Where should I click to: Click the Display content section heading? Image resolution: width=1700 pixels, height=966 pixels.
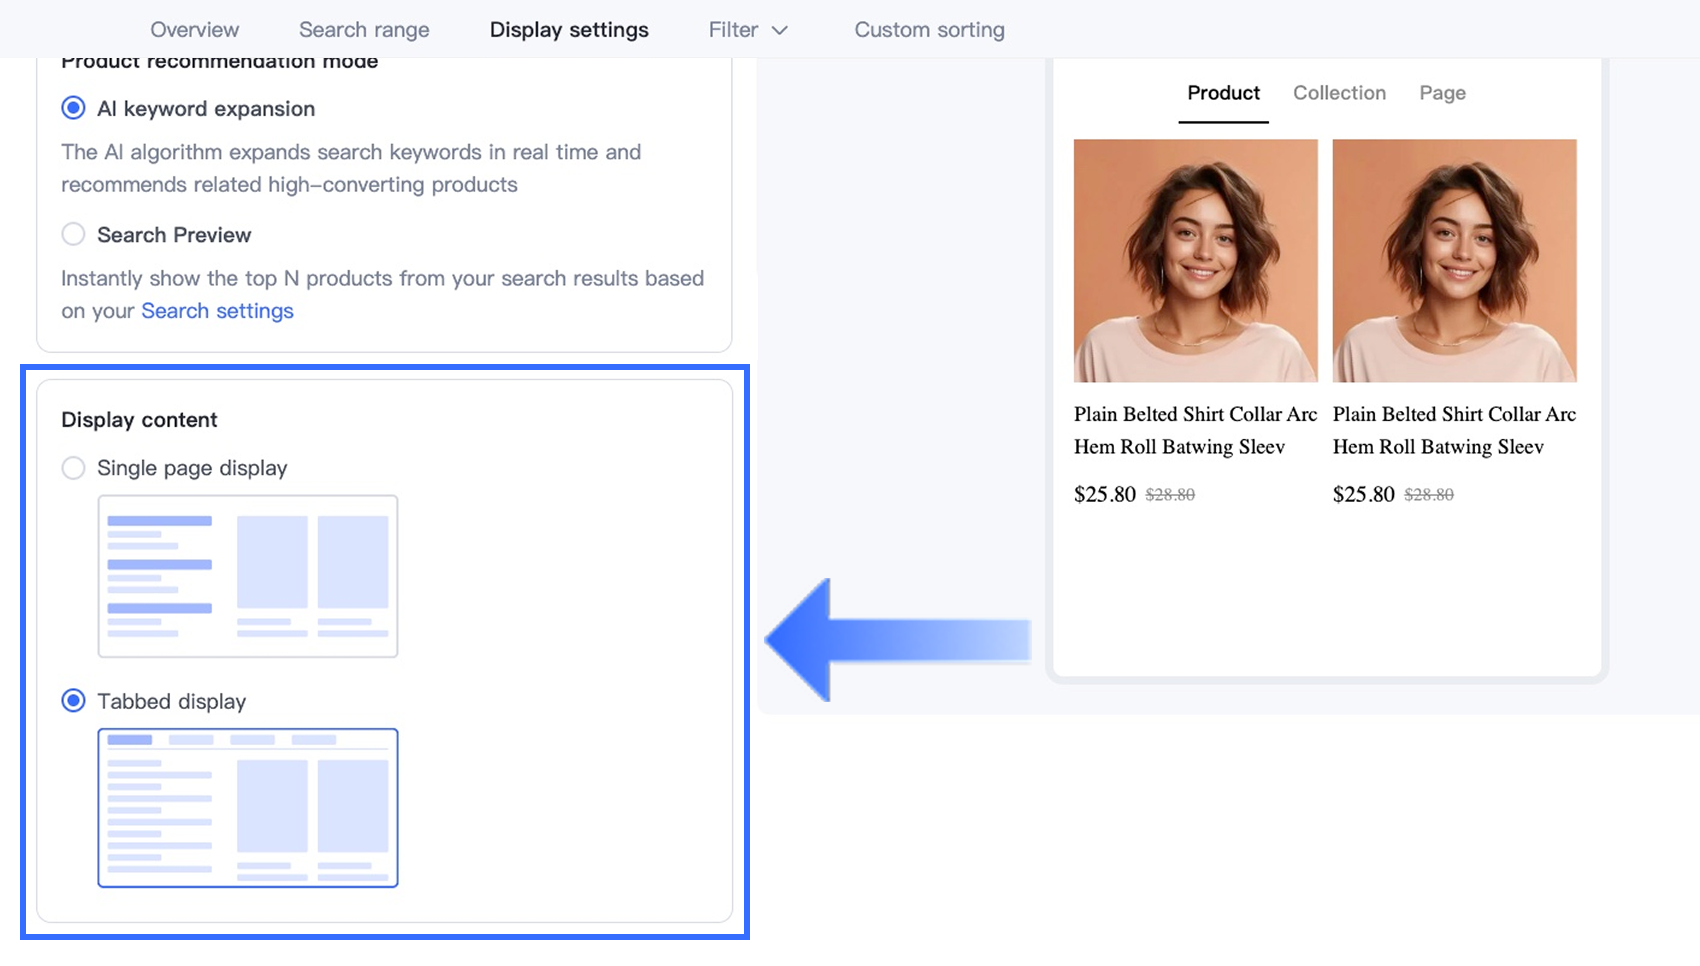coord(139,420)
